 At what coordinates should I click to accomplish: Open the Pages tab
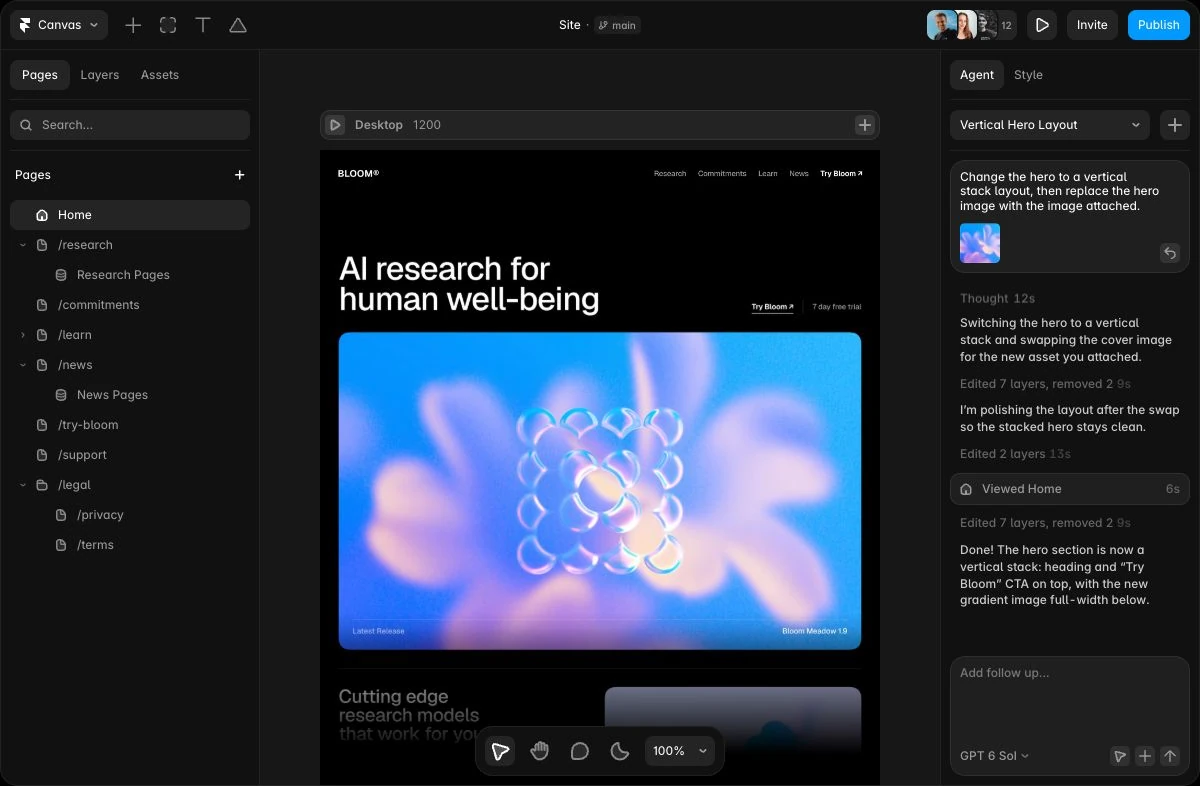(x=40, y=75)
